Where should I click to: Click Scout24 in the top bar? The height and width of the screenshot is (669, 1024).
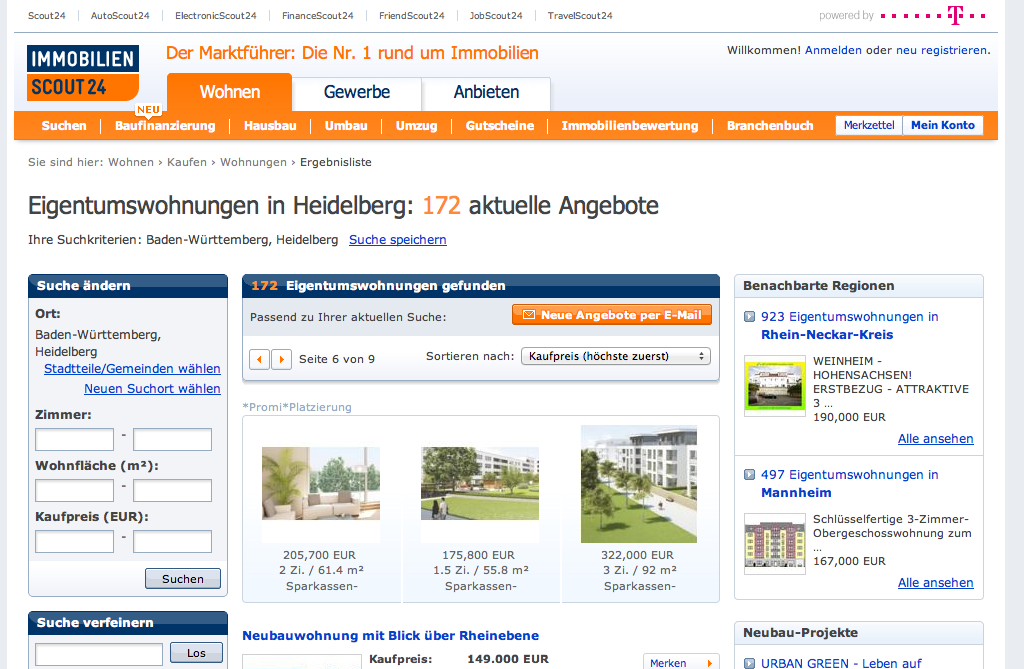(46, 16)
